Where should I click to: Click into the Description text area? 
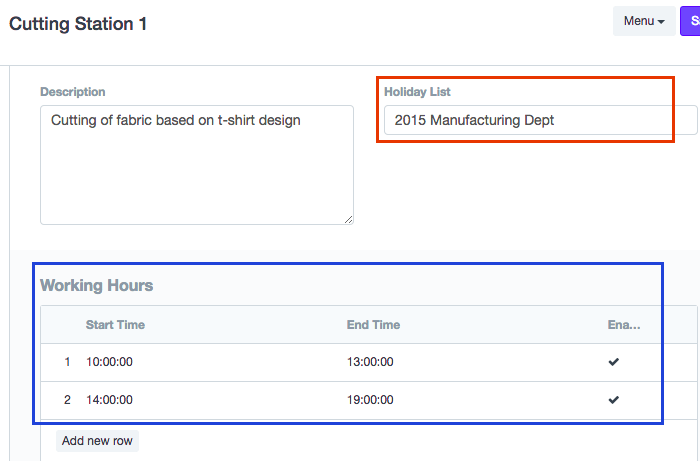pos(196,165)
